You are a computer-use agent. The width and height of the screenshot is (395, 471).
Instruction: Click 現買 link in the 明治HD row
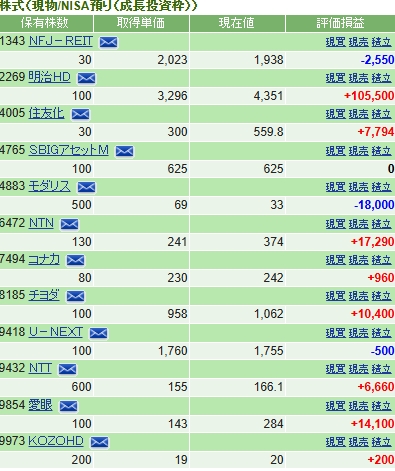[335, 78]
